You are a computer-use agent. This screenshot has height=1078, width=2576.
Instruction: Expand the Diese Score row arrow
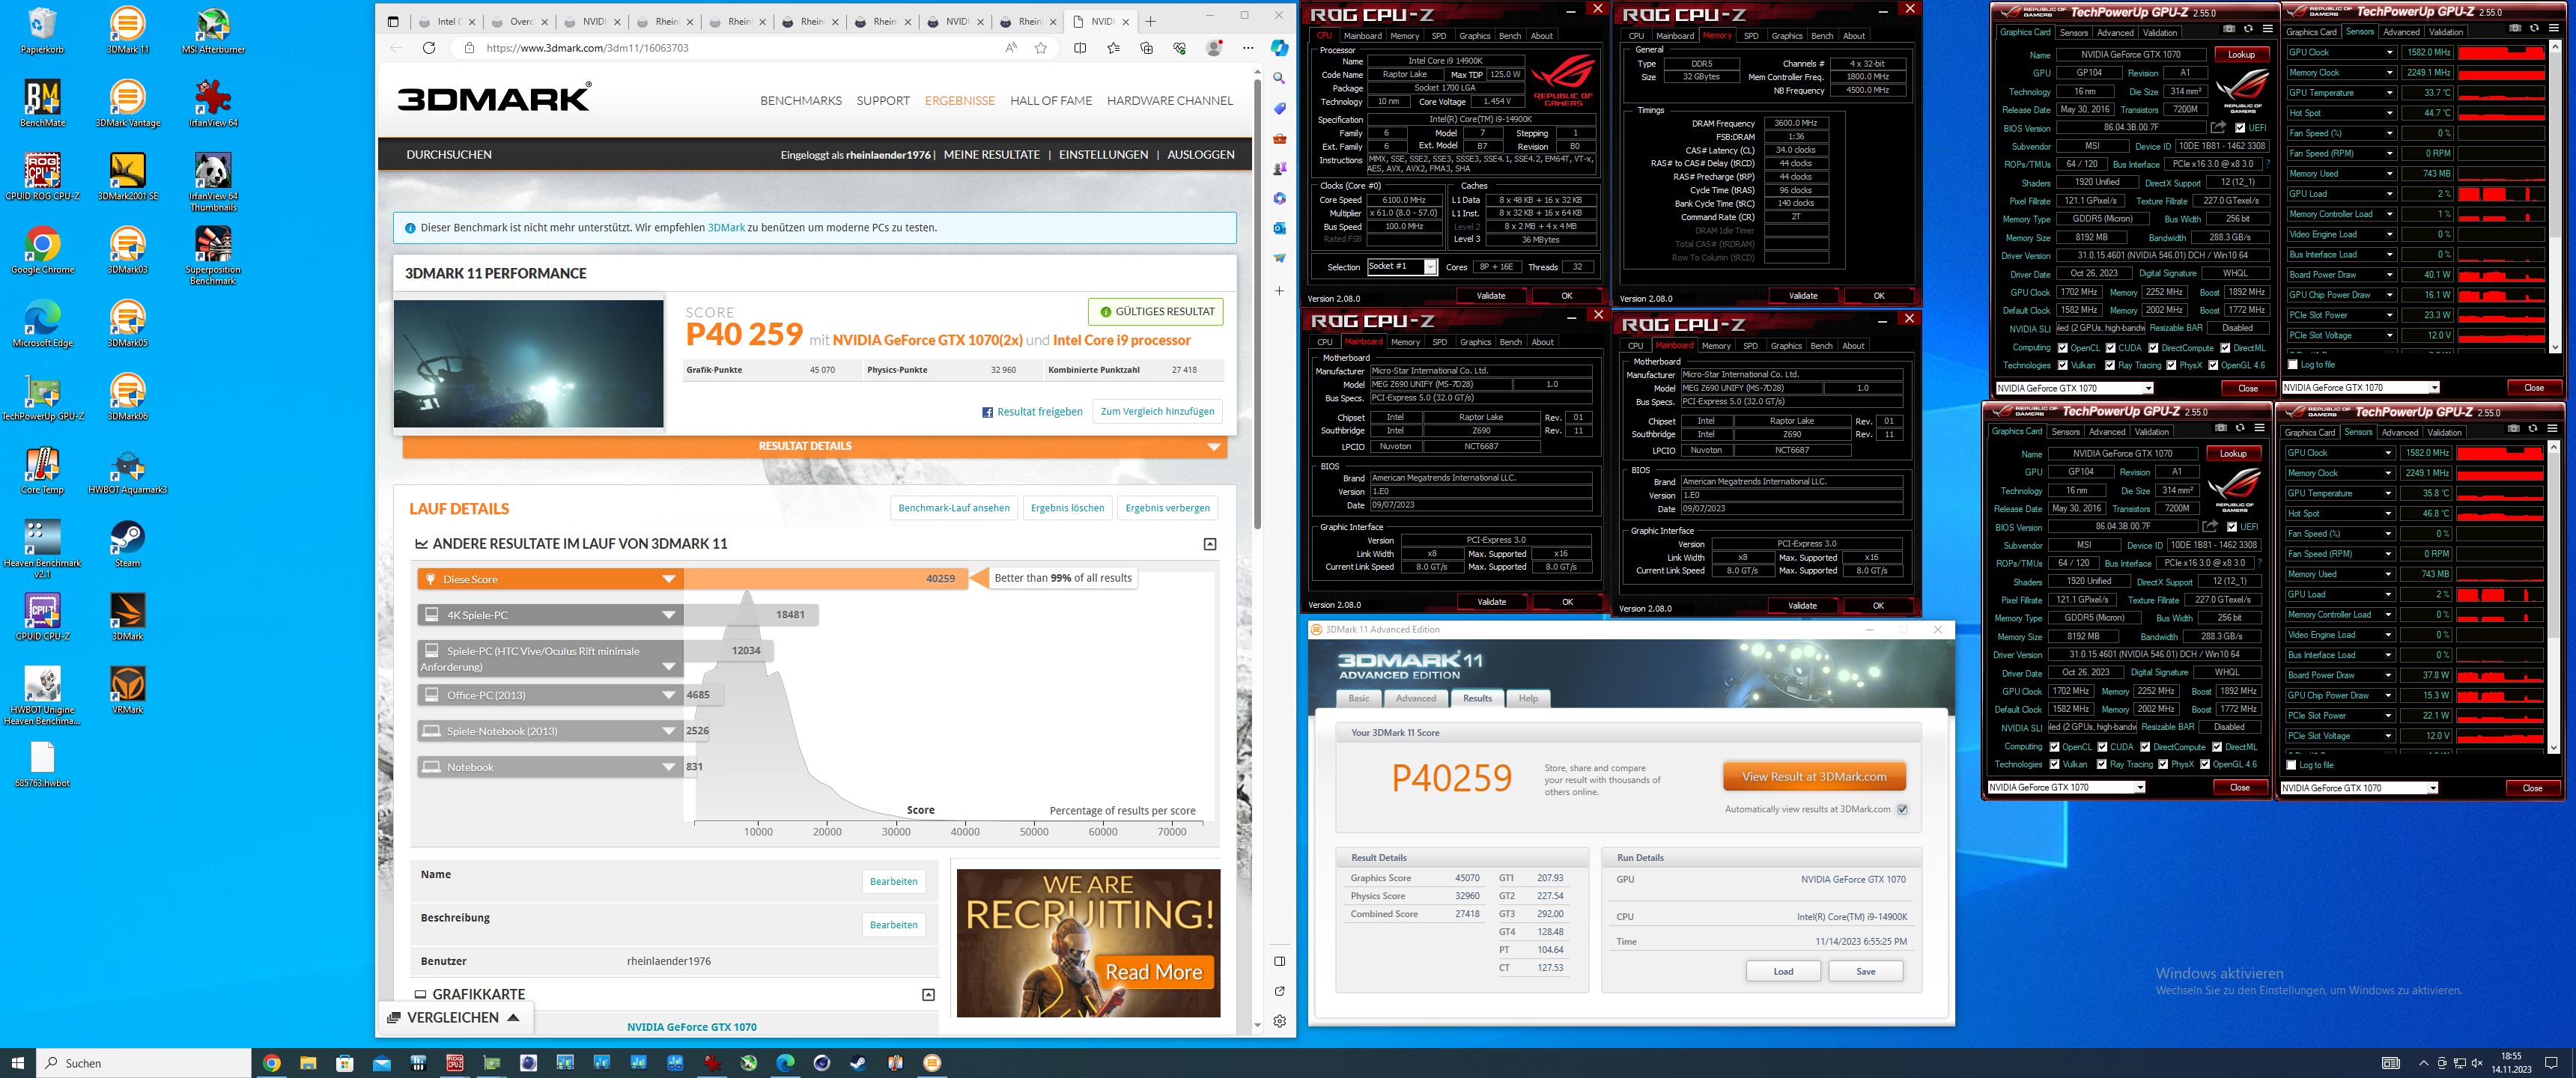(x=669, y=579)
